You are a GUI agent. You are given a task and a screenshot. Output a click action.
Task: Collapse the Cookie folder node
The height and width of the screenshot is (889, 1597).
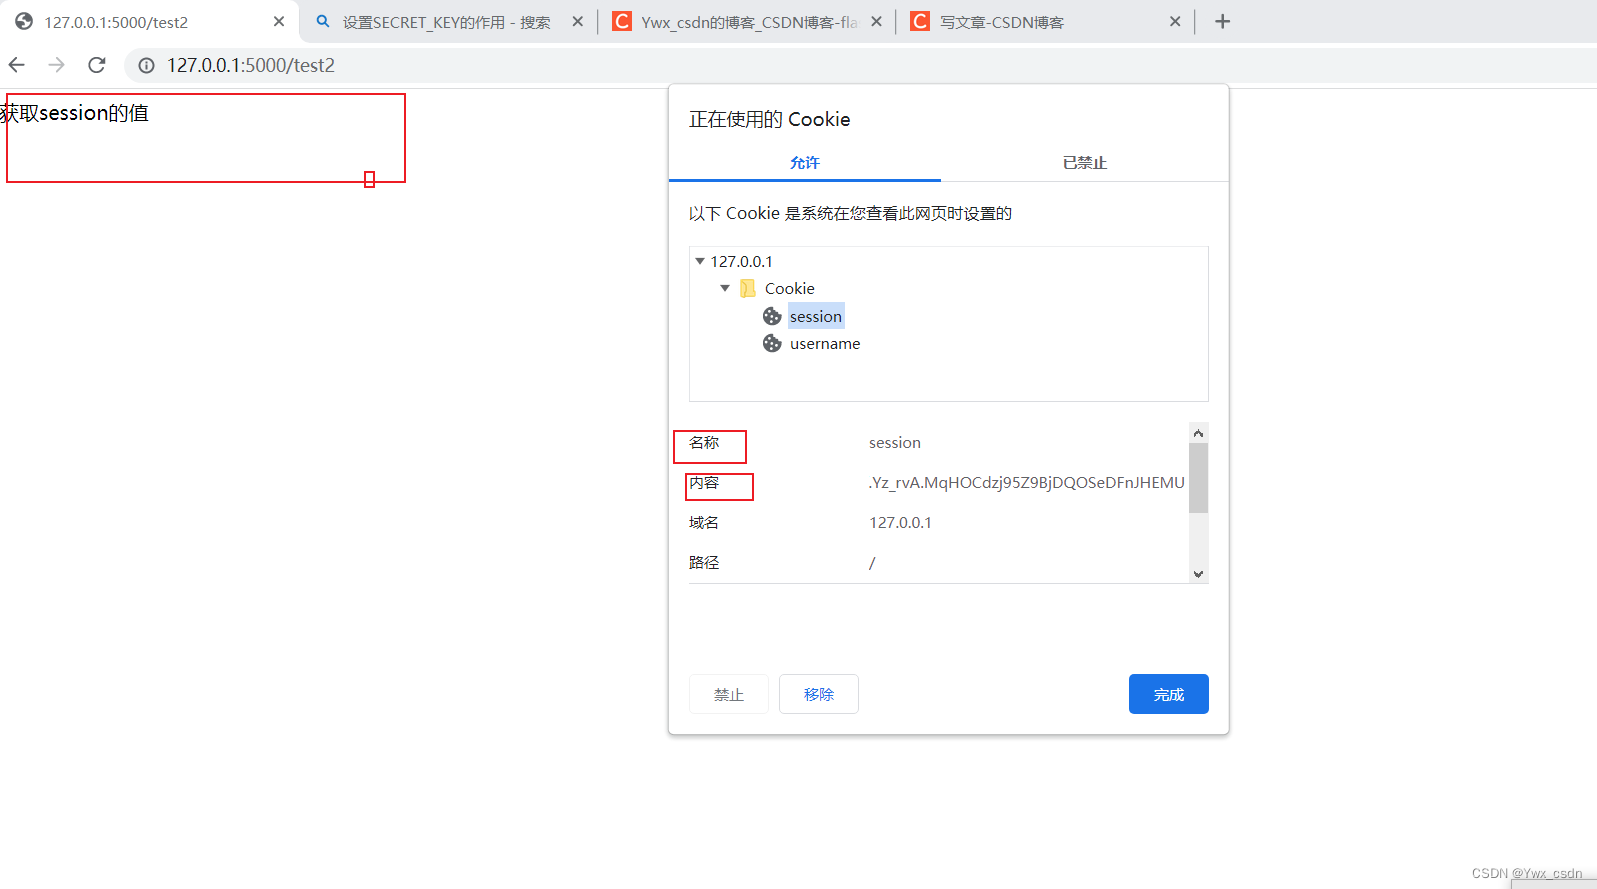point(725,288)
